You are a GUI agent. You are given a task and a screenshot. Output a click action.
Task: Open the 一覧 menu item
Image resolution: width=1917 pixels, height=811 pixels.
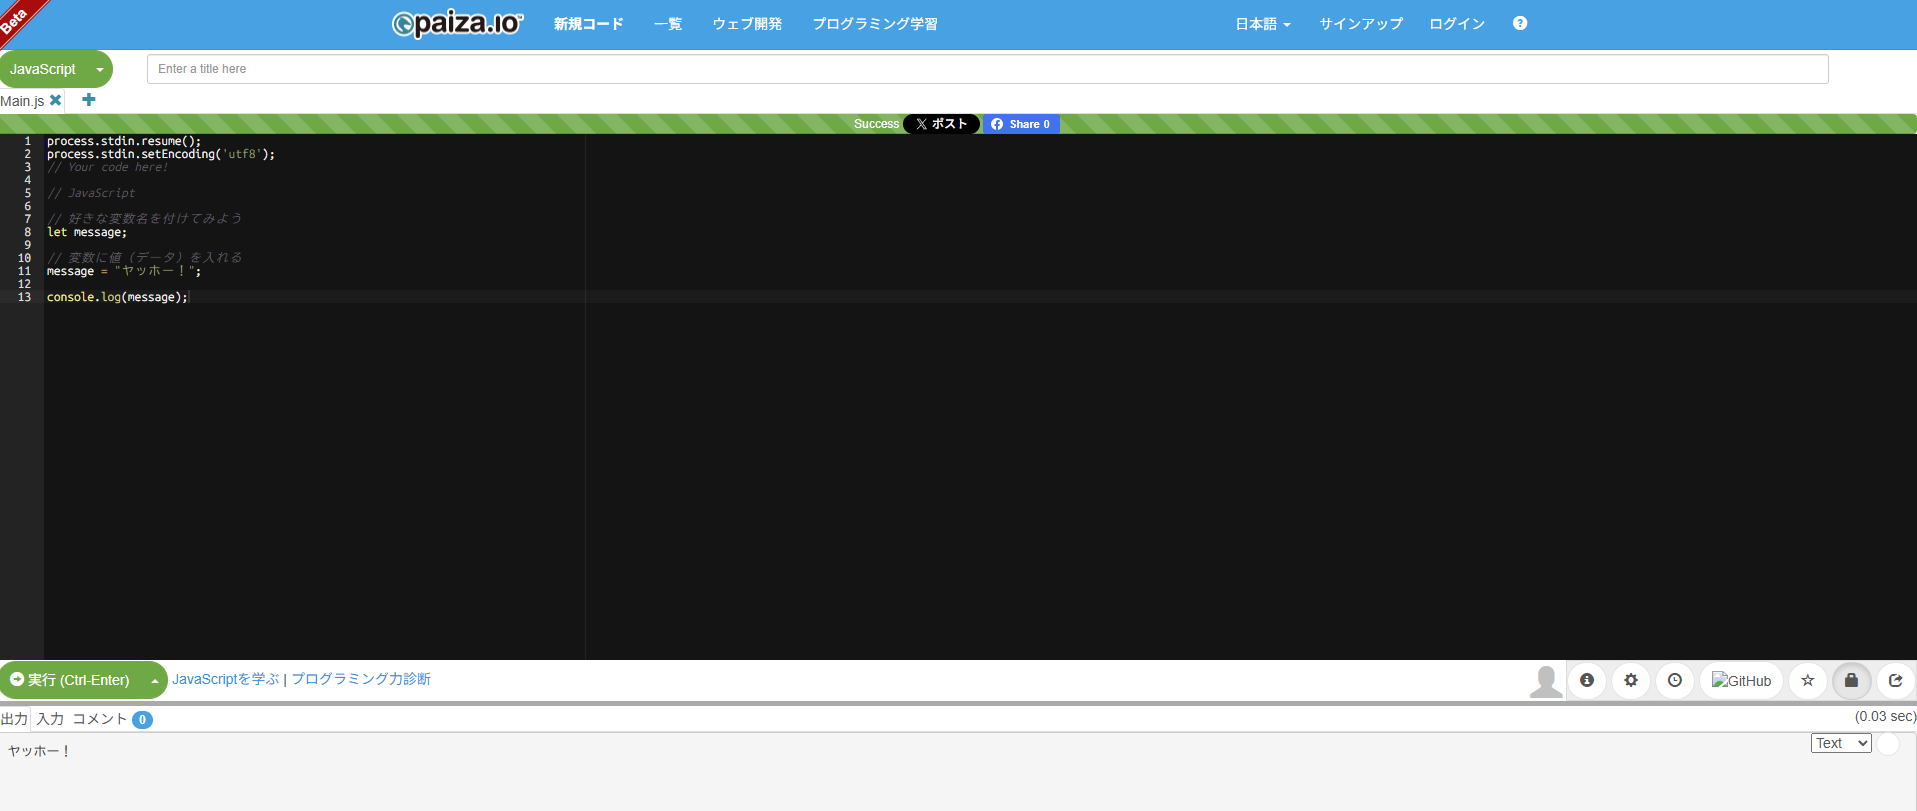point(668,24)
